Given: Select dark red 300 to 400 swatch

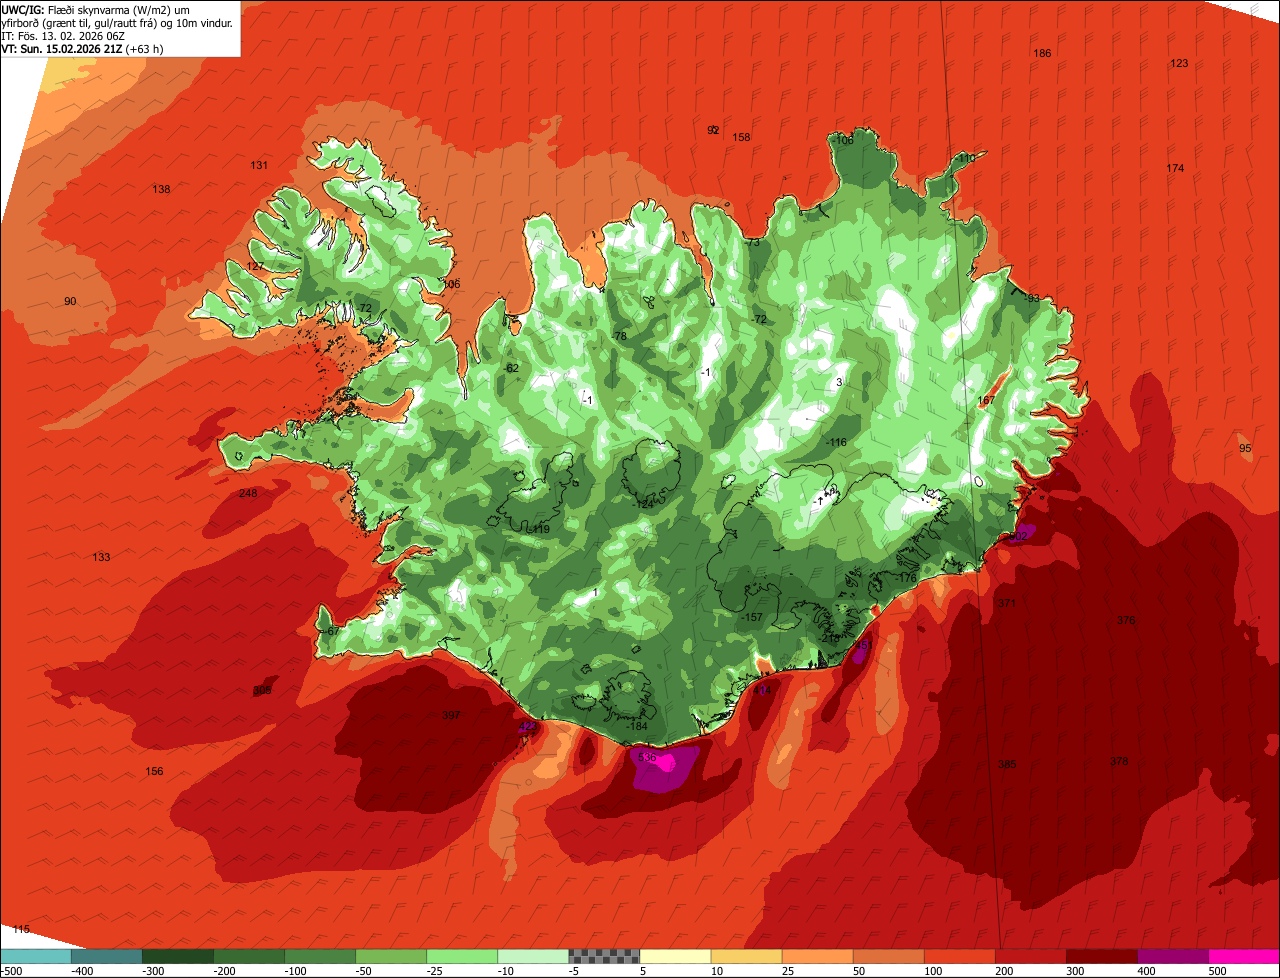Looking at the screenshot, I should point(1101,956).
